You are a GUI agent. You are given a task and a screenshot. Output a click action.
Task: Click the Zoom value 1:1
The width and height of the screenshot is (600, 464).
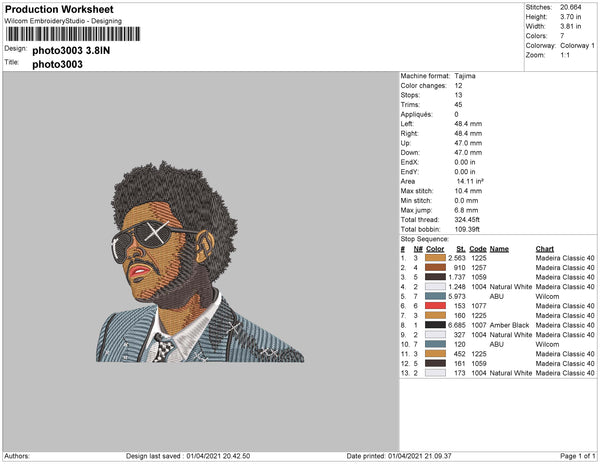(x=565, y=55)
